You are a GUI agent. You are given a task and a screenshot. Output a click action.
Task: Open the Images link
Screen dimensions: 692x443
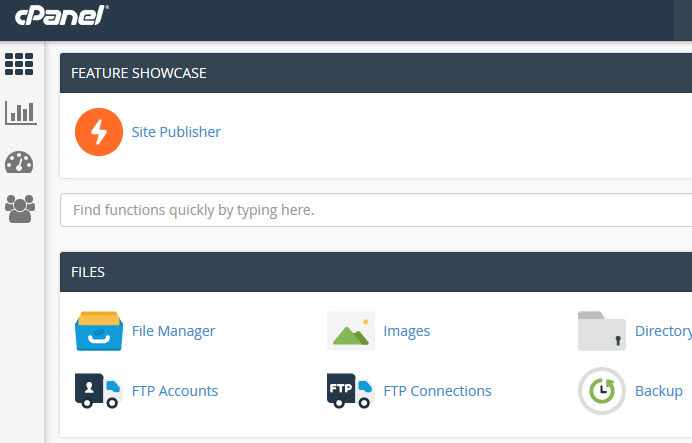click(x=406, y=331)
